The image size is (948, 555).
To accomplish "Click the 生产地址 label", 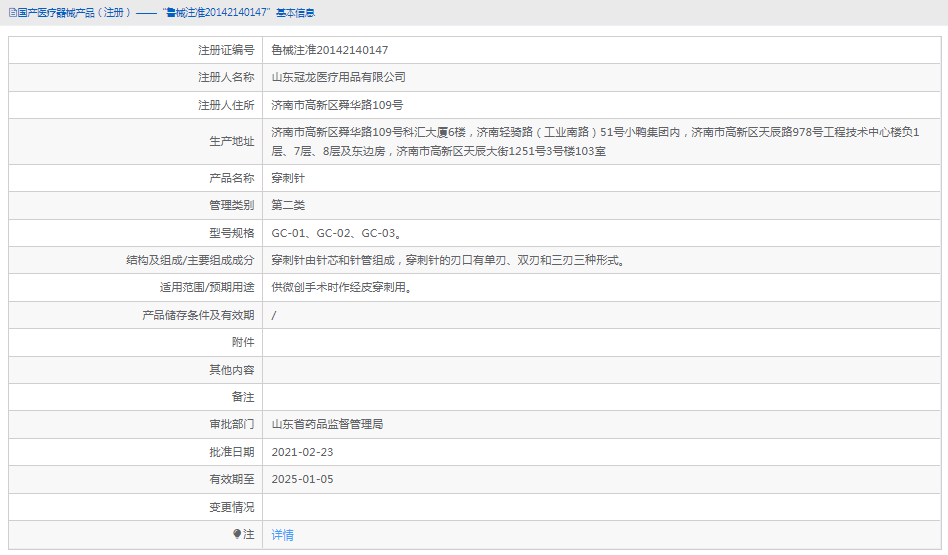I will pyautogui.click(x=232, y=141).
